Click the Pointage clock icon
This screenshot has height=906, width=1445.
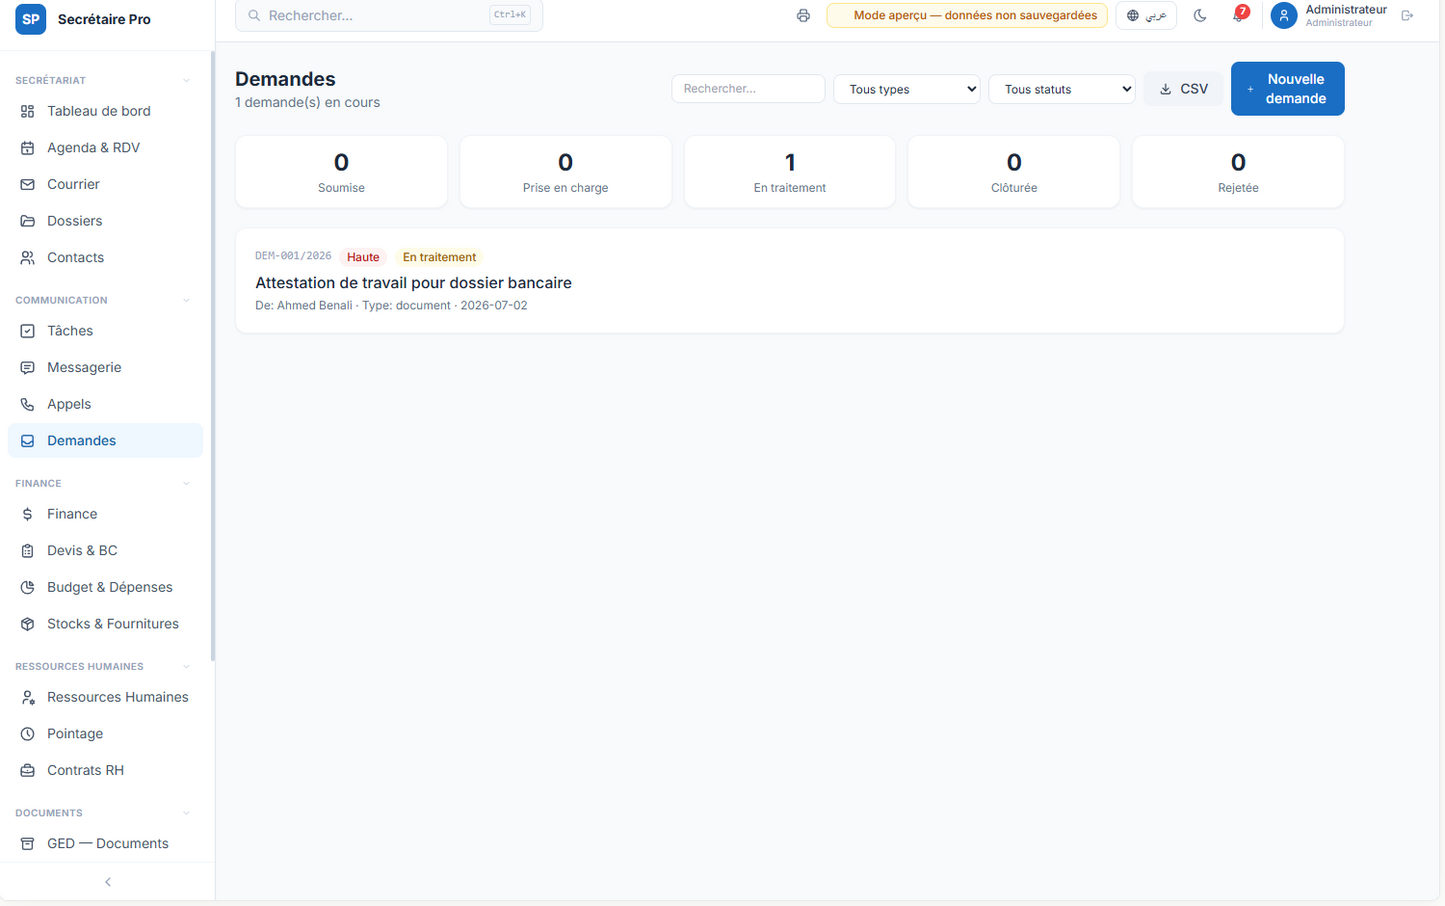point(28,734)
